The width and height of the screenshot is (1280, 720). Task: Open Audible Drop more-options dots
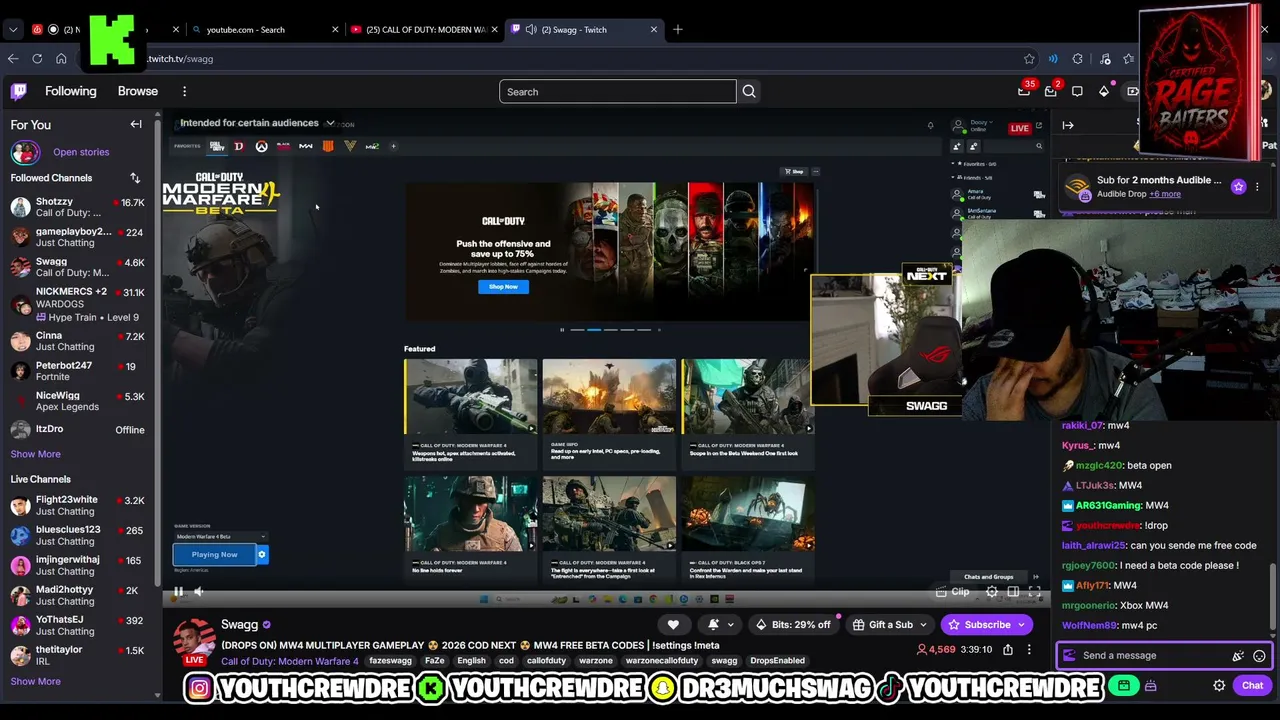pos(1257,187)
